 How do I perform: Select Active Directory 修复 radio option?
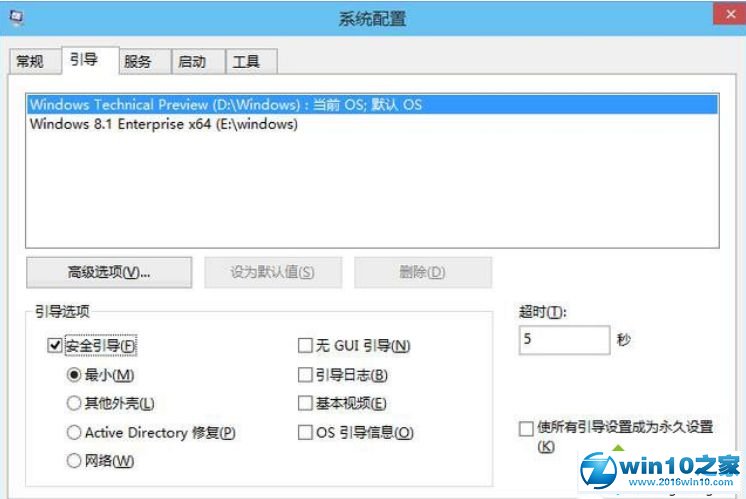pos(73,433)
